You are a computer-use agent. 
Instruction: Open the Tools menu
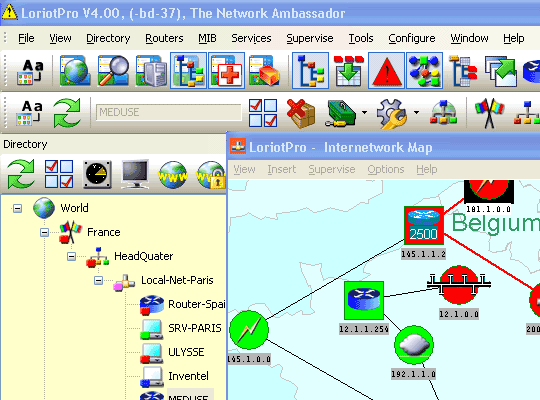tap(361, 38)
